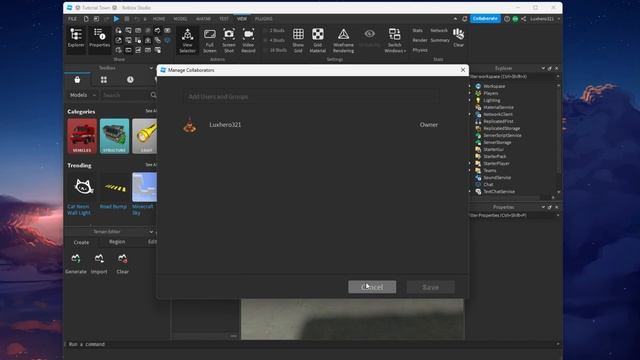Toggle the Network stats

pos(439,31)
